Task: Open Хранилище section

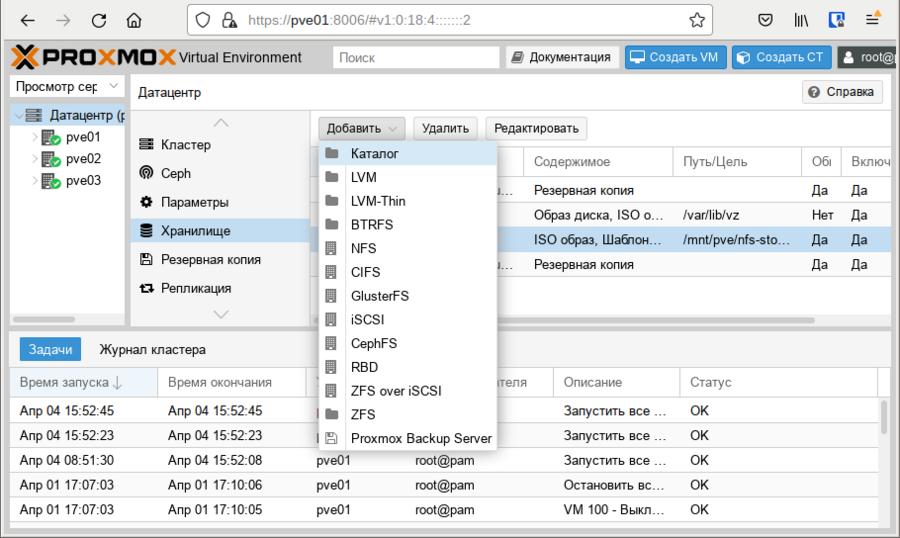Action: 220,231
